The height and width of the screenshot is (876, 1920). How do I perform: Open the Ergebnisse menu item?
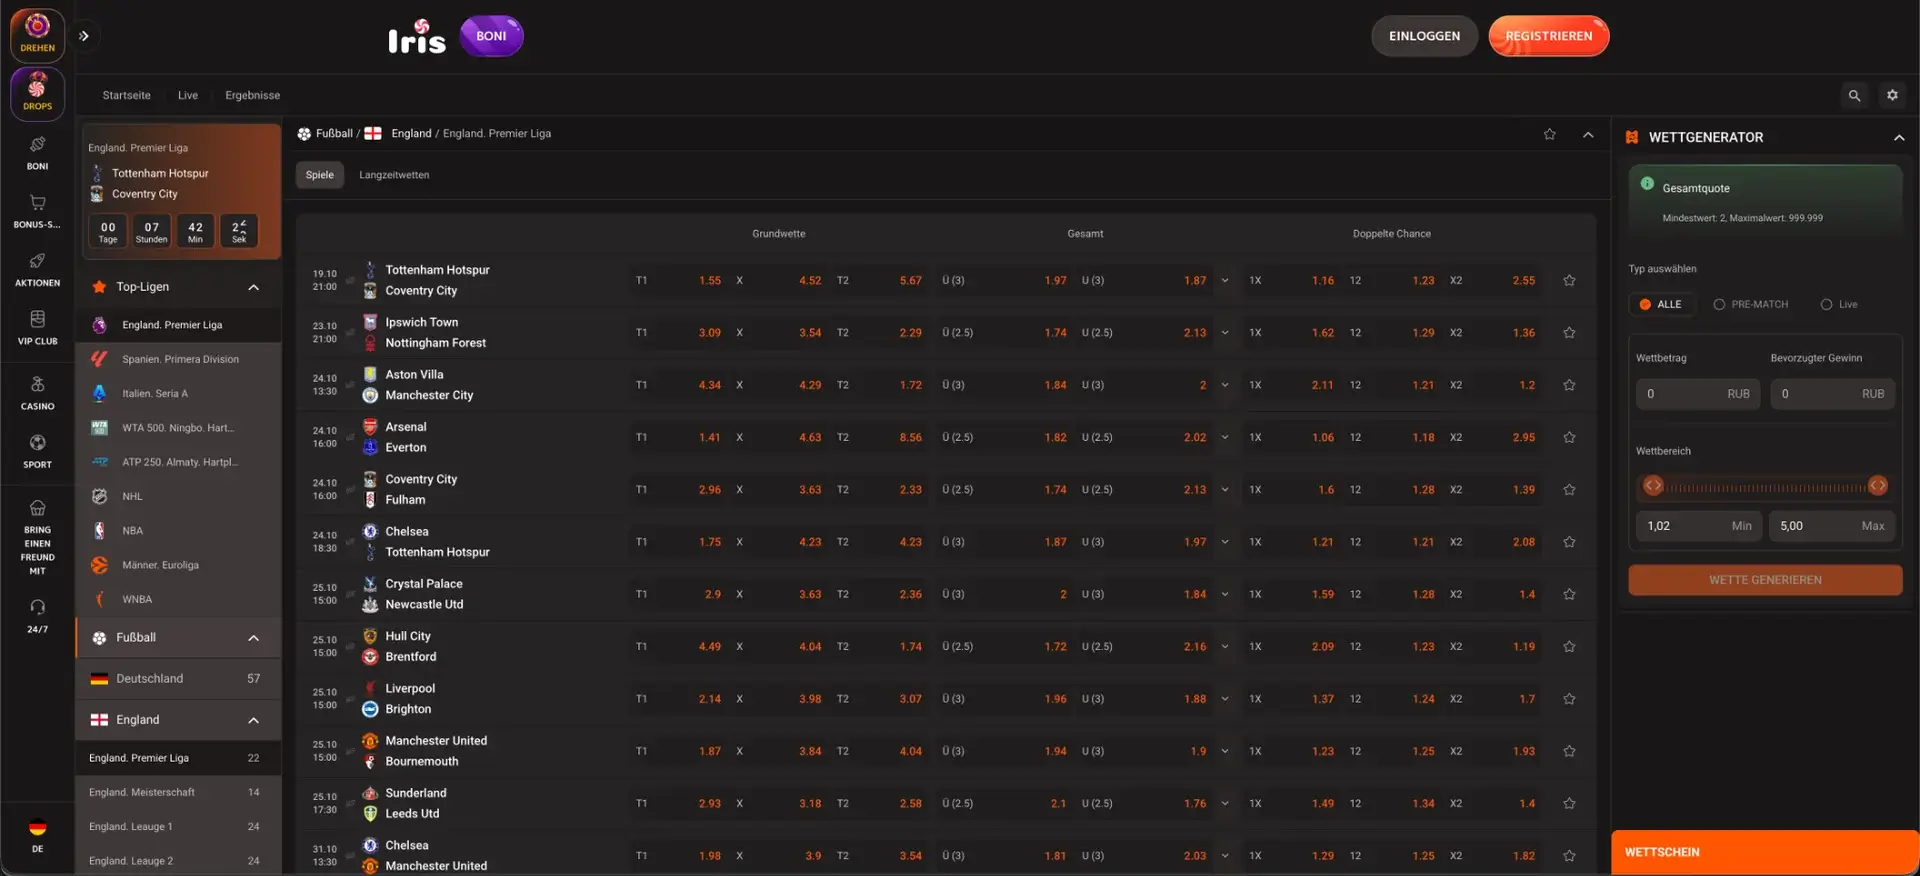point(253,96)
